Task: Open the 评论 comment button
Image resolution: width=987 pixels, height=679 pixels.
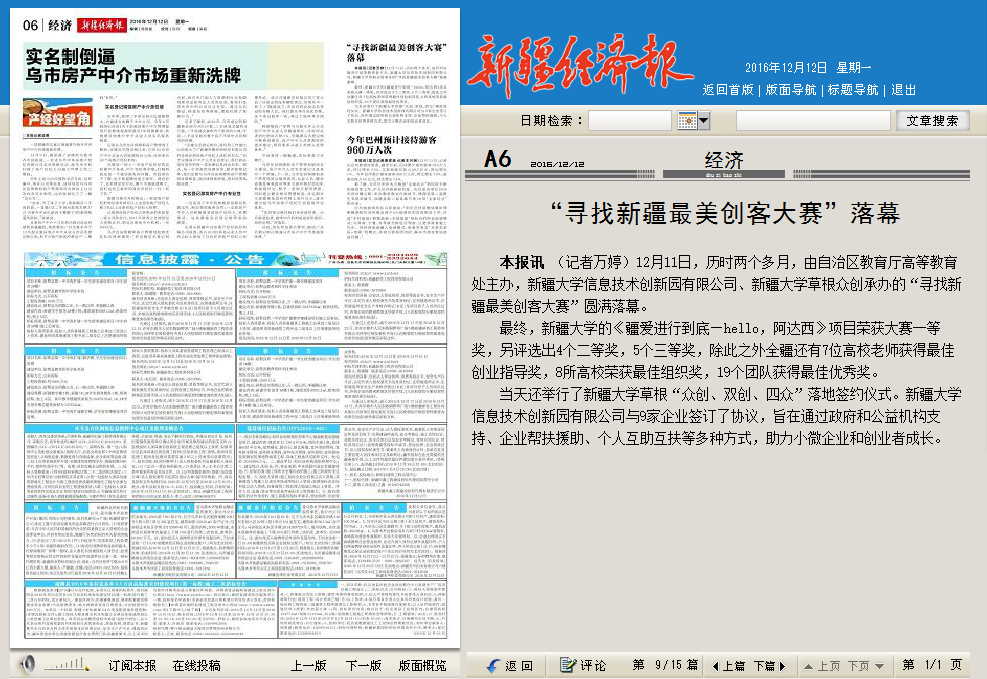Action: [583, 665]
